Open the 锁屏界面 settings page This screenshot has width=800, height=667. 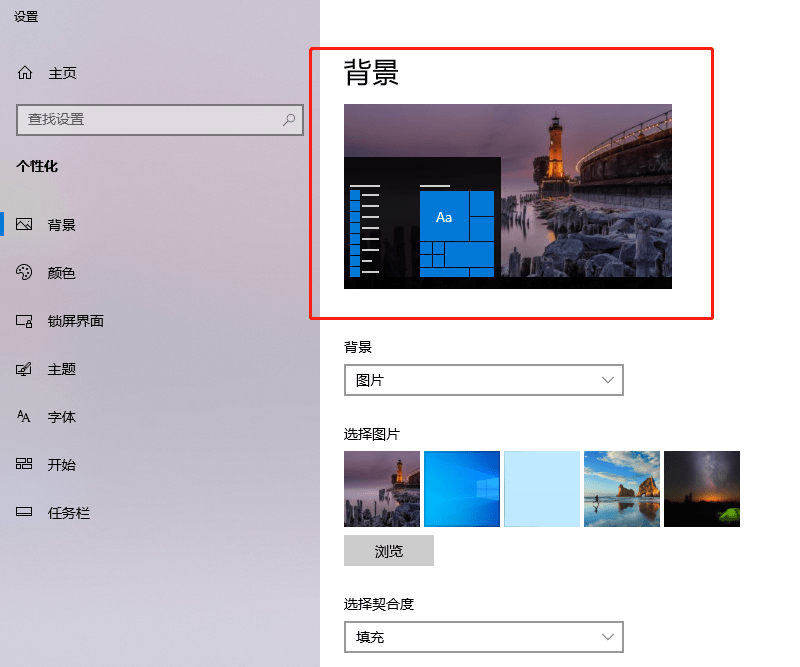(76, 321)
